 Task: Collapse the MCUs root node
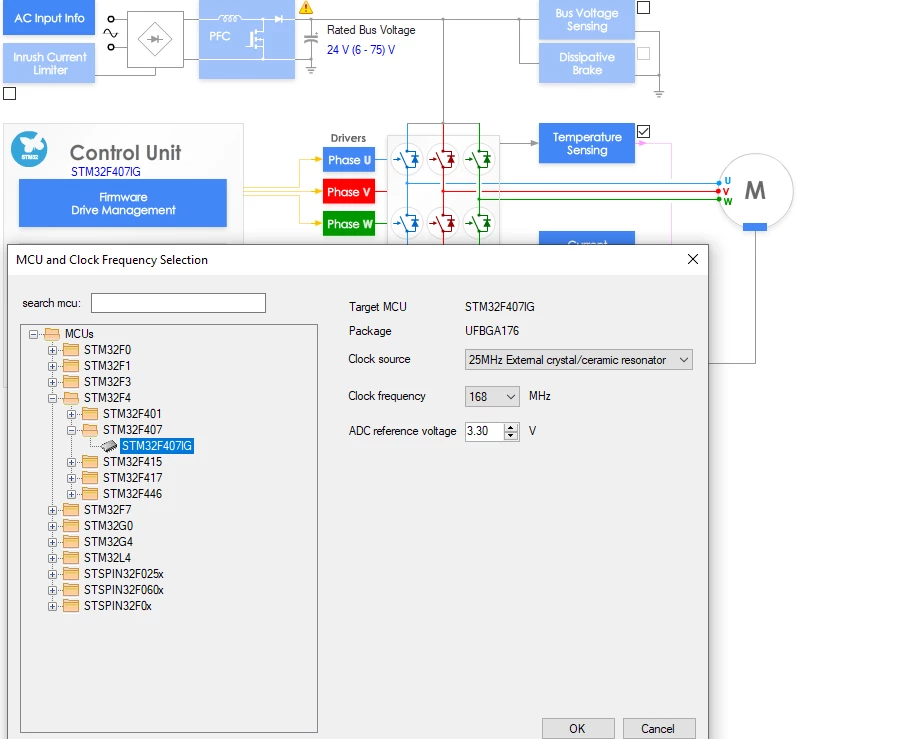tap(33, 334)
